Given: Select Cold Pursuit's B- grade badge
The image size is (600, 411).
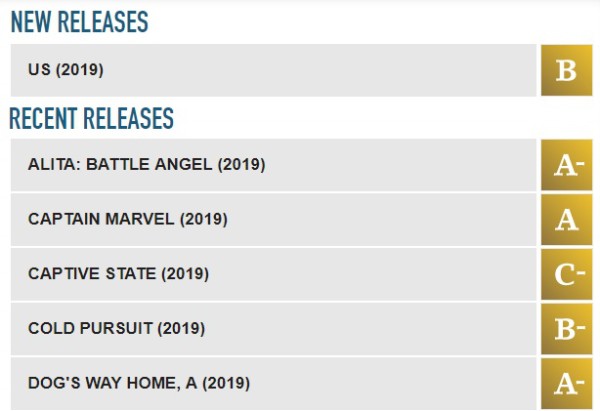Looking at the screenshot, I should (566, 328).
